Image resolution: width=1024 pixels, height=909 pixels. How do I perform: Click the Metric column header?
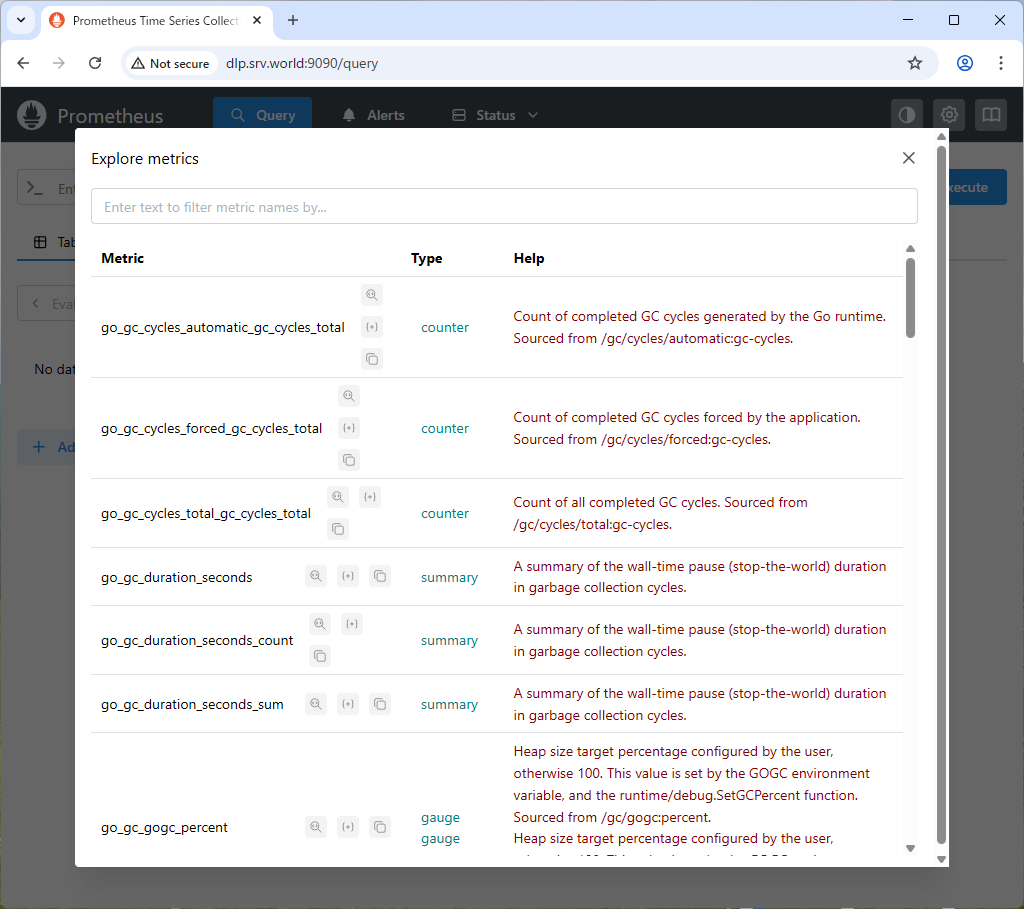[123, 259]
